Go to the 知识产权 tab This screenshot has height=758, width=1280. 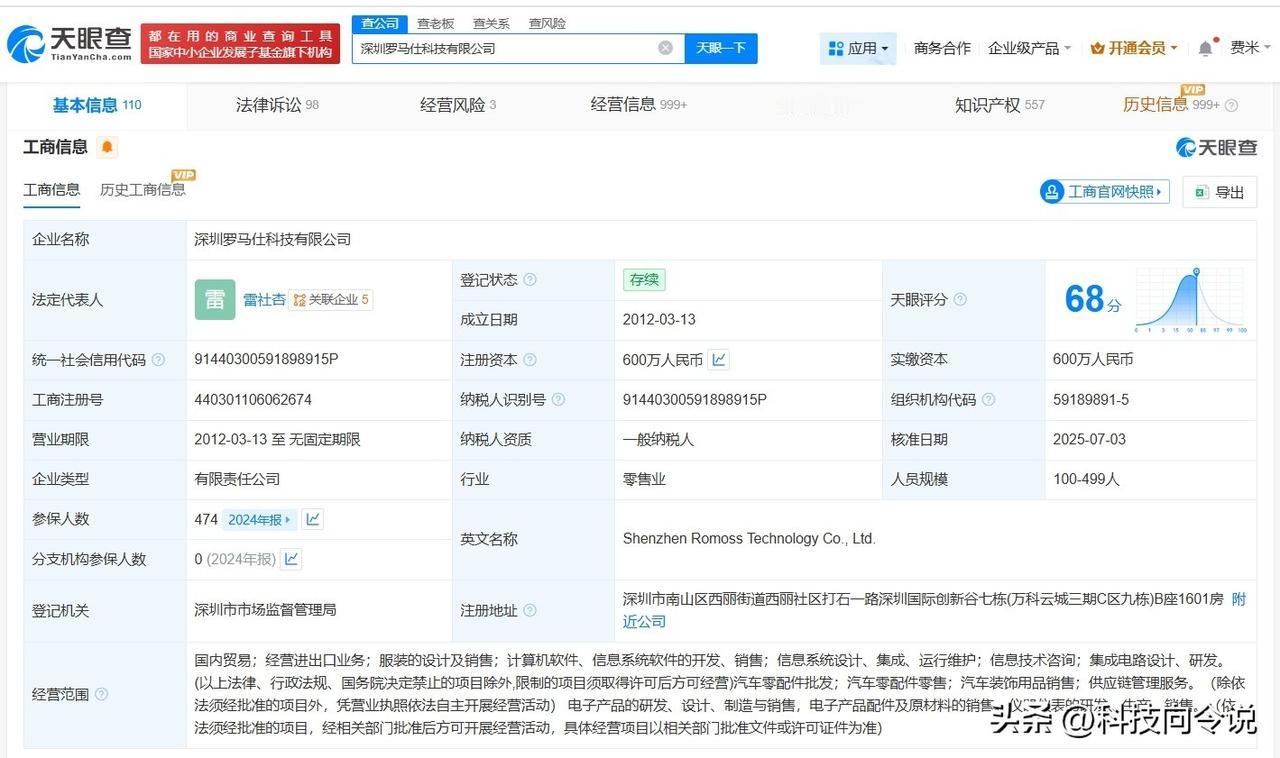click(999, 105)
